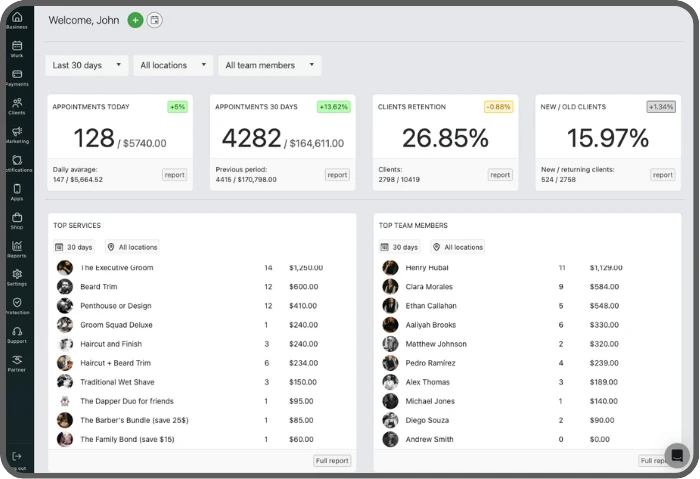Go to the Clients sidebar icon
This screenshot has width=700, height=479.
tap(17, 106)
